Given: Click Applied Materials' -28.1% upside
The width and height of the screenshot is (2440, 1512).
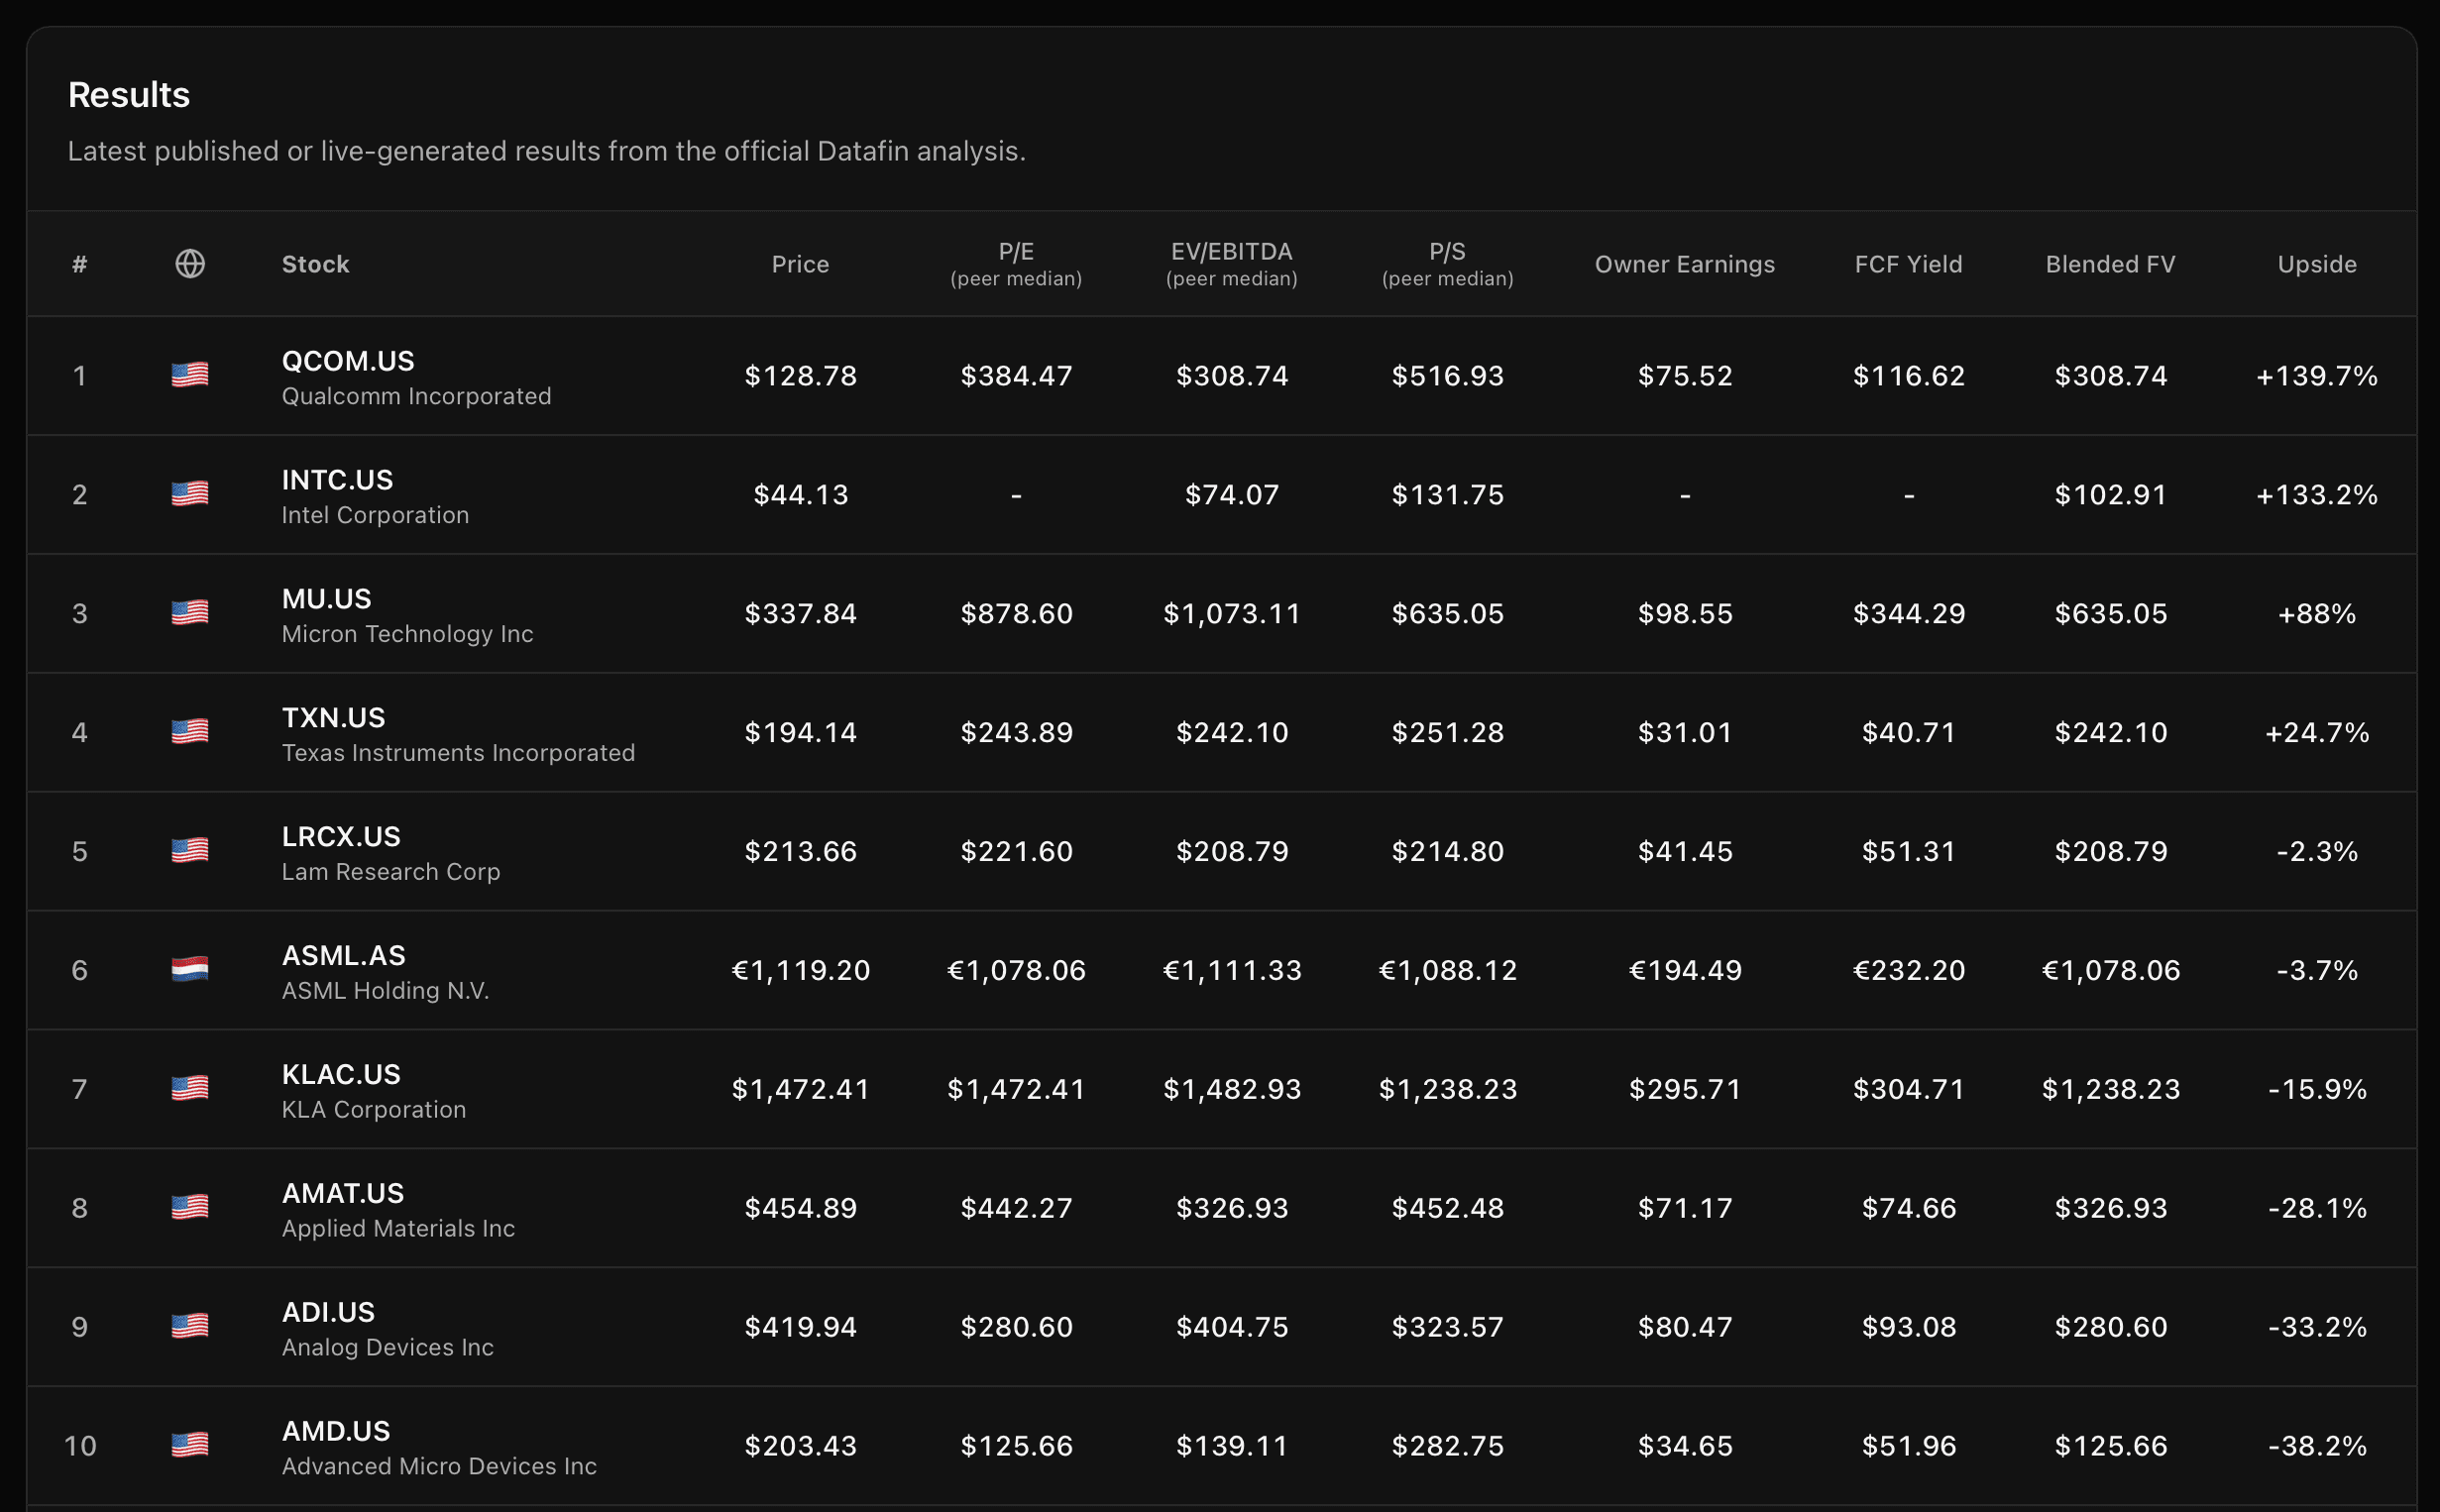Looking at the screenshot, I should click(x=2317, y=1208).
